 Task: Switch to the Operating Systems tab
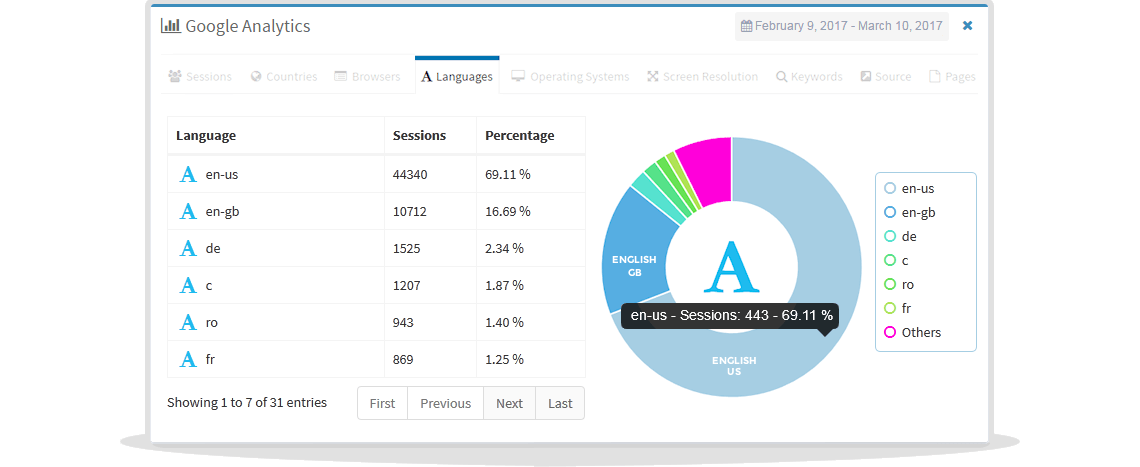[570, 77]
